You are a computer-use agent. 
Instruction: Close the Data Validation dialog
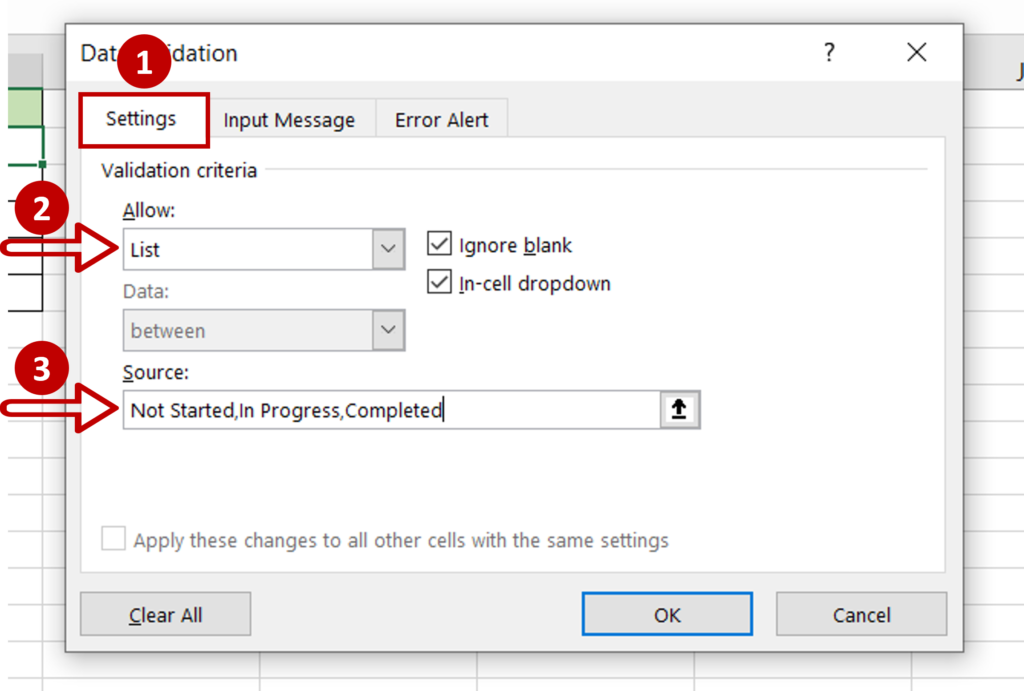point(916,53)
